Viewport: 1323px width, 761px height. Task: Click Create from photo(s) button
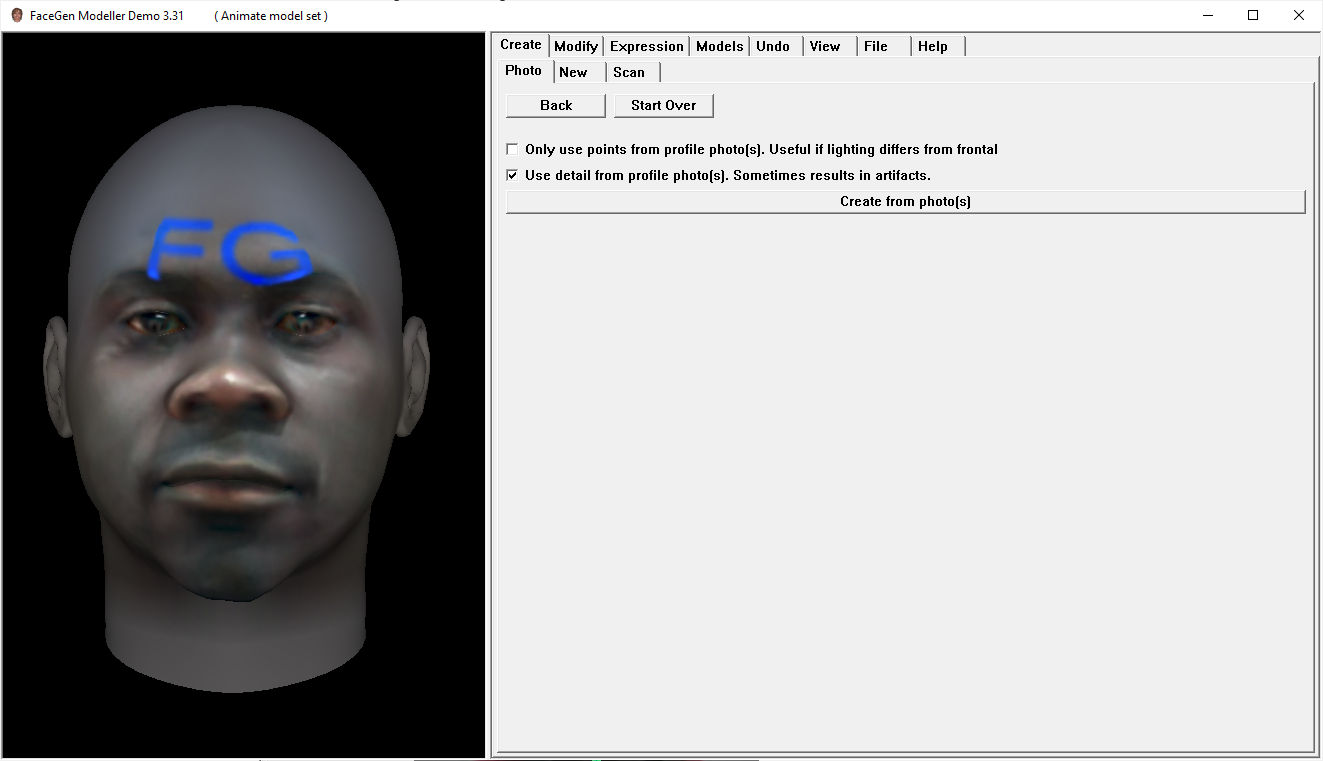pyautogui.click(x=906, y=201)
